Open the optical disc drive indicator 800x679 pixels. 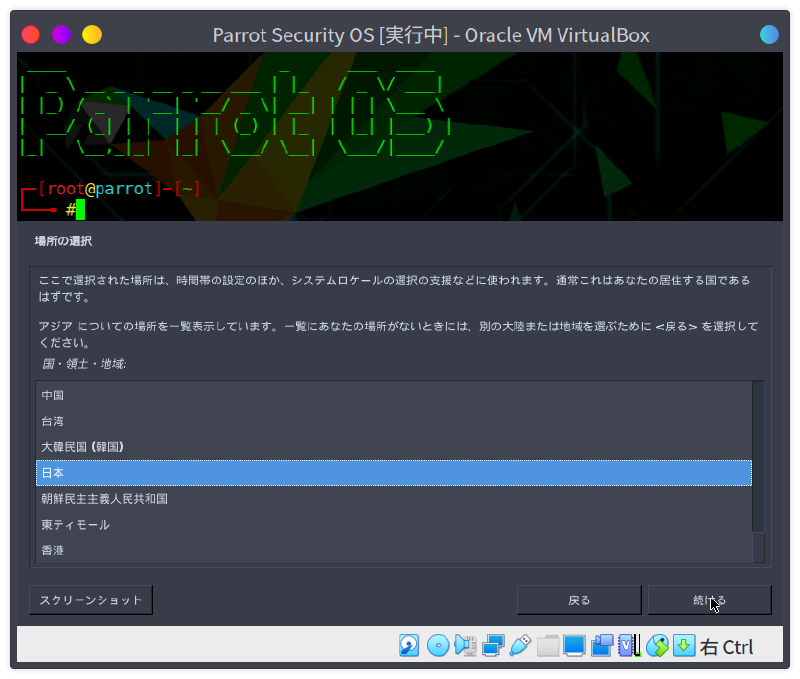pos(437,646)
